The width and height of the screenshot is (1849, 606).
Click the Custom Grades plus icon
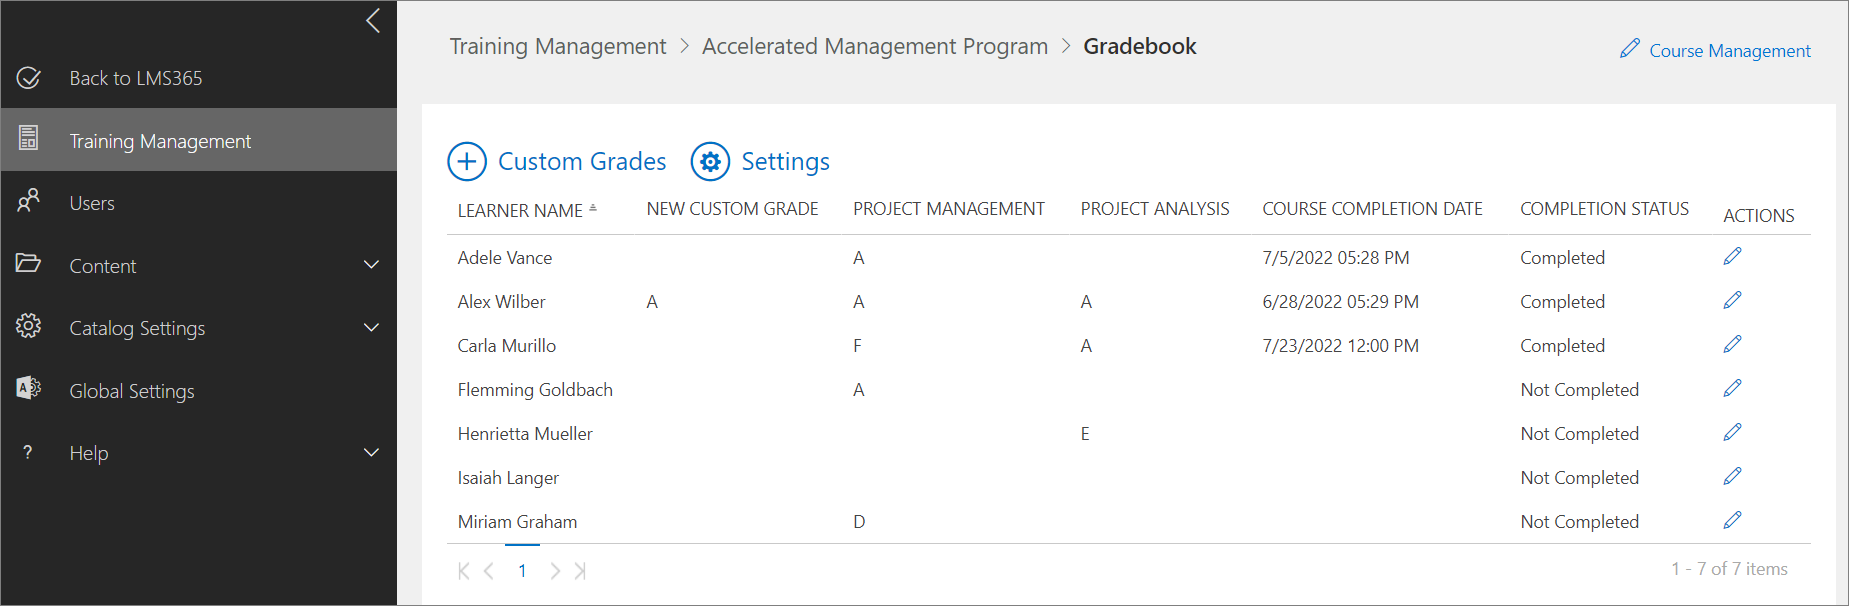tap(467, 162)
